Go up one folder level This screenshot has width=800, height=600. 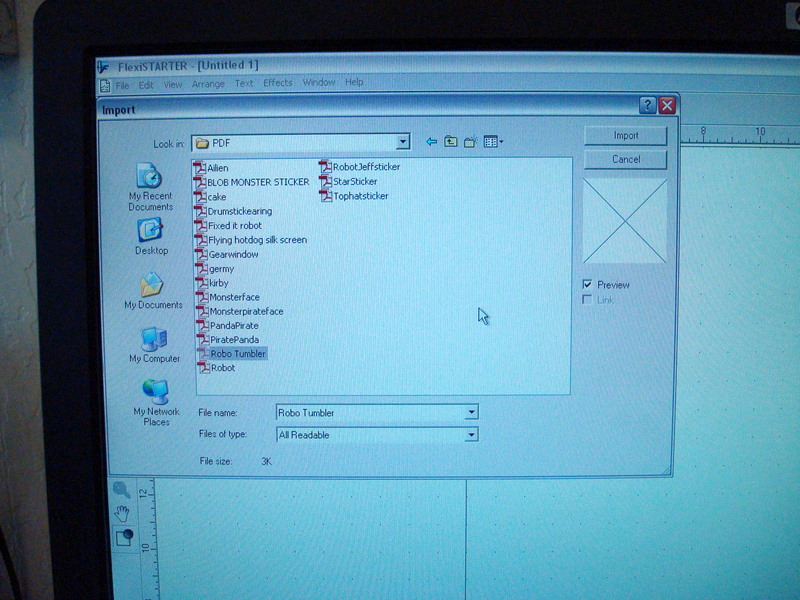point(451,141)
